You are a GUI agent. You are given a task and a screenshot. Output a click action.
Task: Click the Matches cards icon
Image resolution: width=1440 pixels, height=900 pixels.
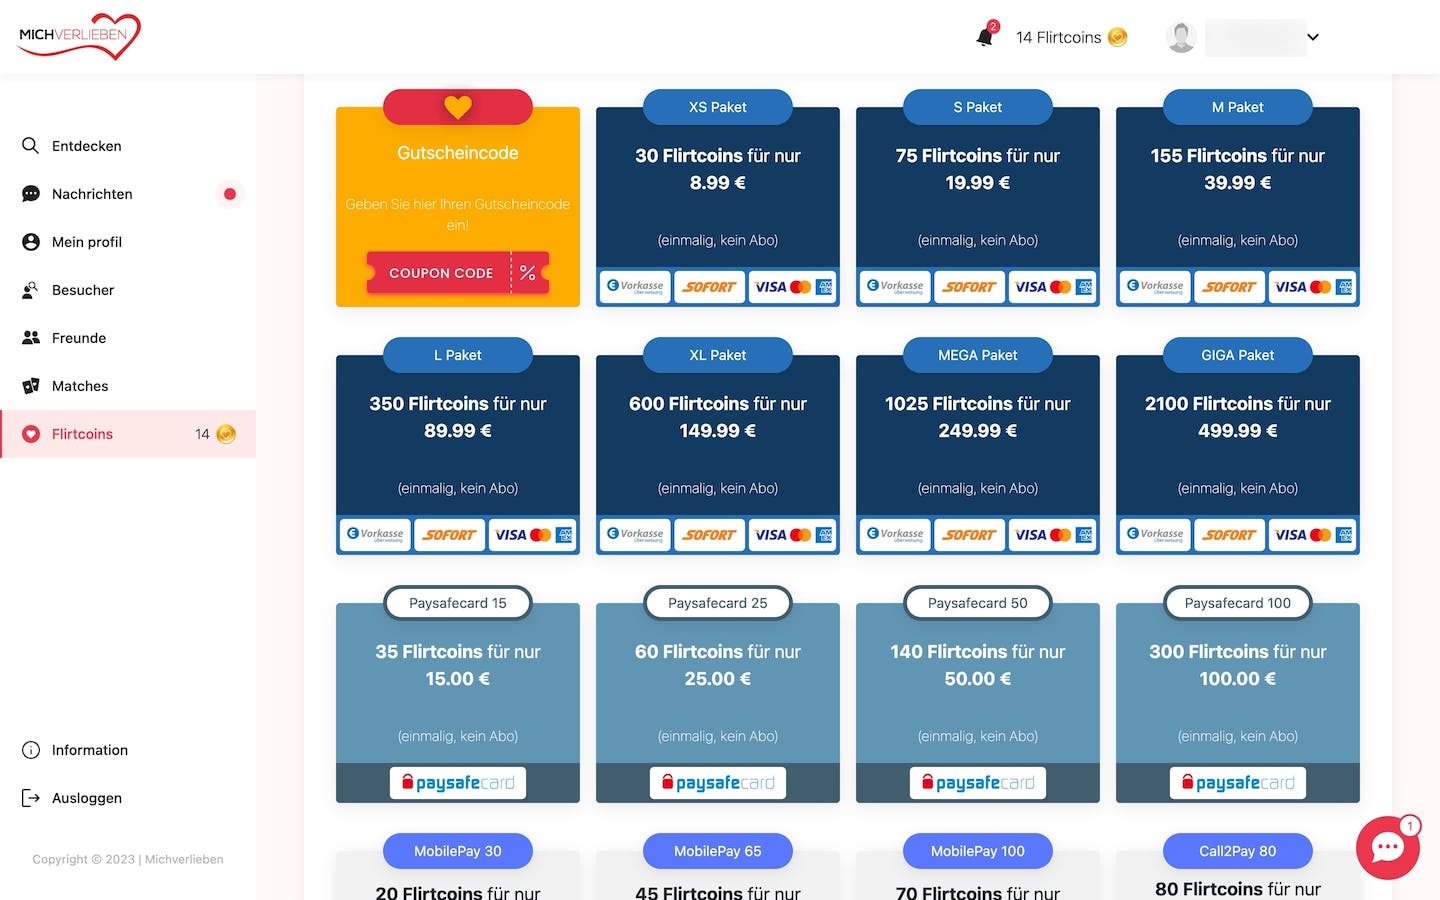click(x=31, y=386)
